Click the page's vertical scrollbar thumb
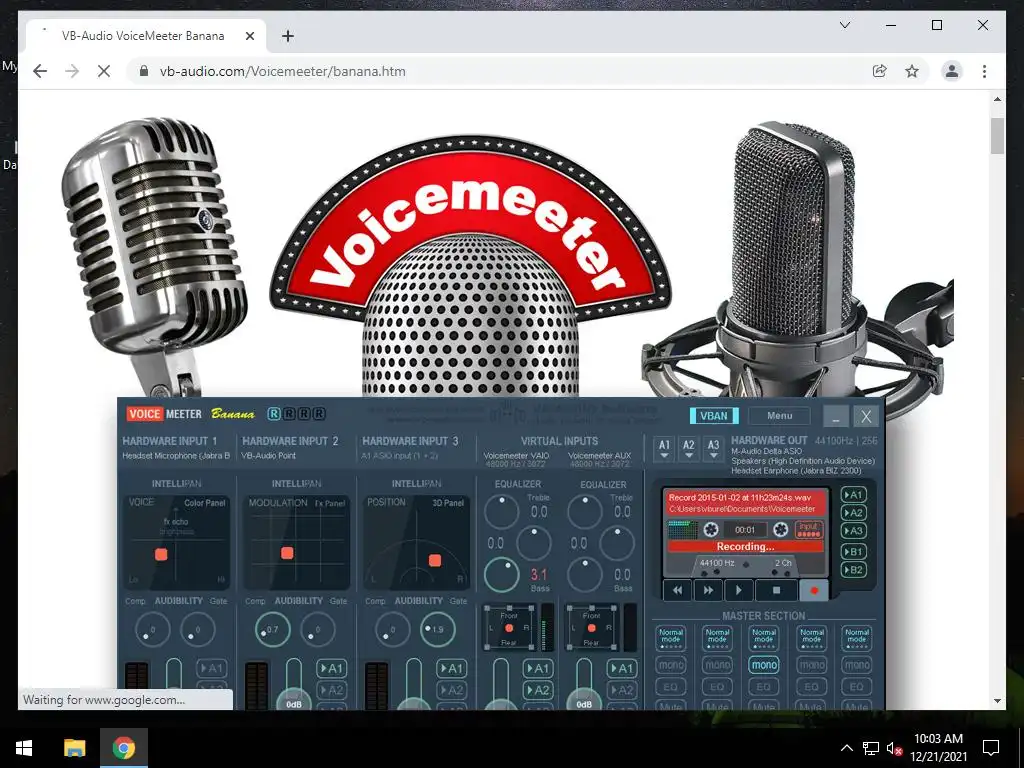Viewport: 1024px width, 768px height. tap(997, 136)
